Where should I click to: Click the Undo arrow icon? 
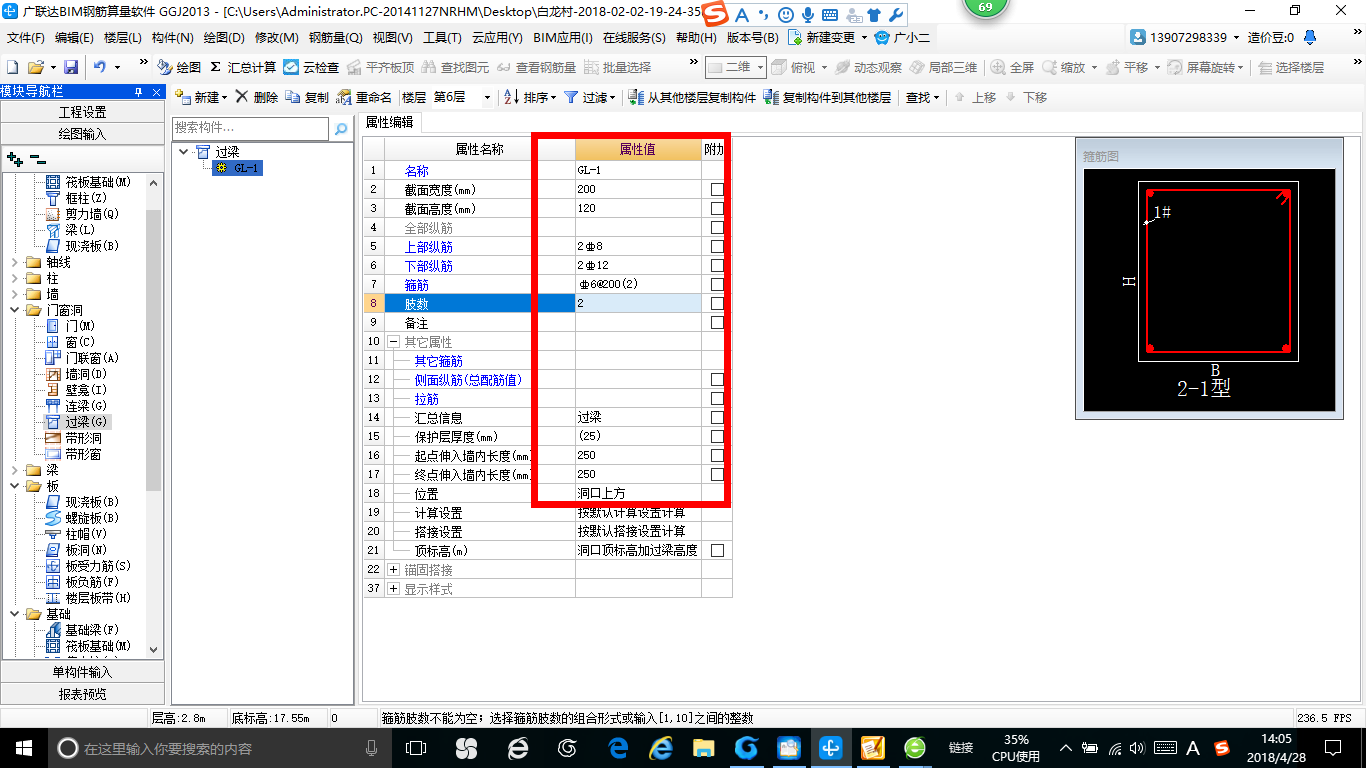click(100, 67)
